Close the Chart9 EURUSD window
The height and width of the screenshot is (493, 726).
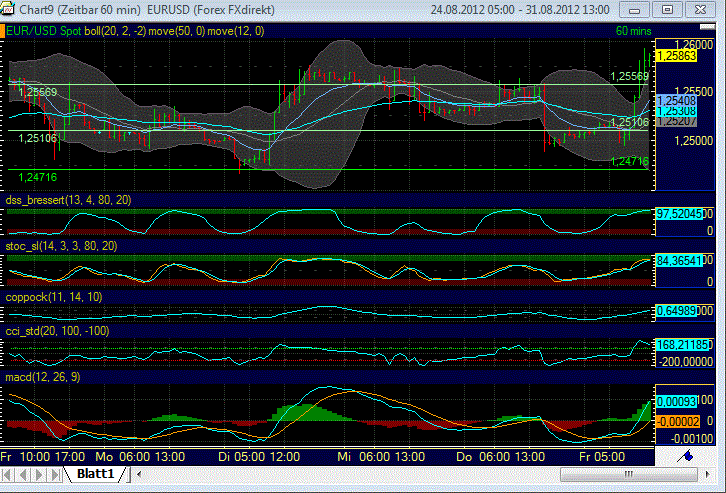pyautogui.click(x=700, y=10)
